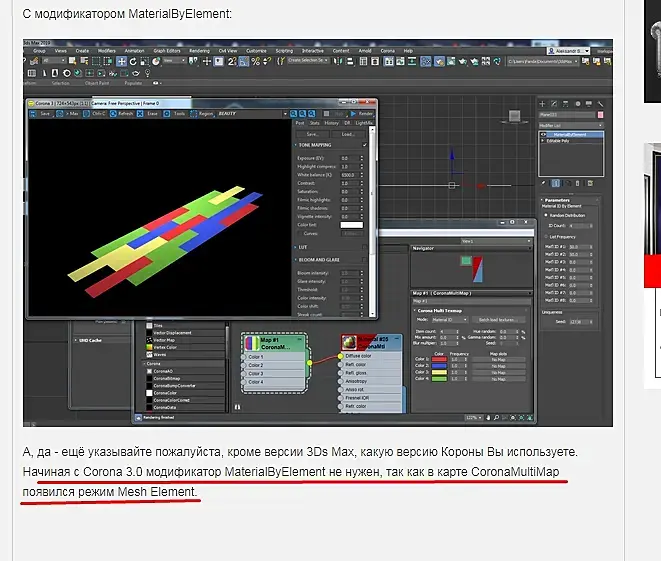
Task: Open the Rendering menu
Action: tap(199, 51)
